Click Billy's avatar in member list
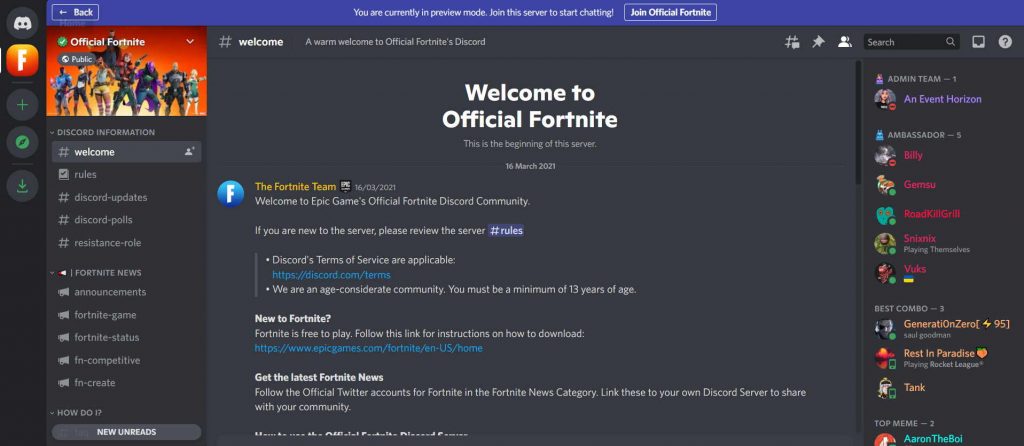The width and height of the screenshot is (1024, 446). 885,156
